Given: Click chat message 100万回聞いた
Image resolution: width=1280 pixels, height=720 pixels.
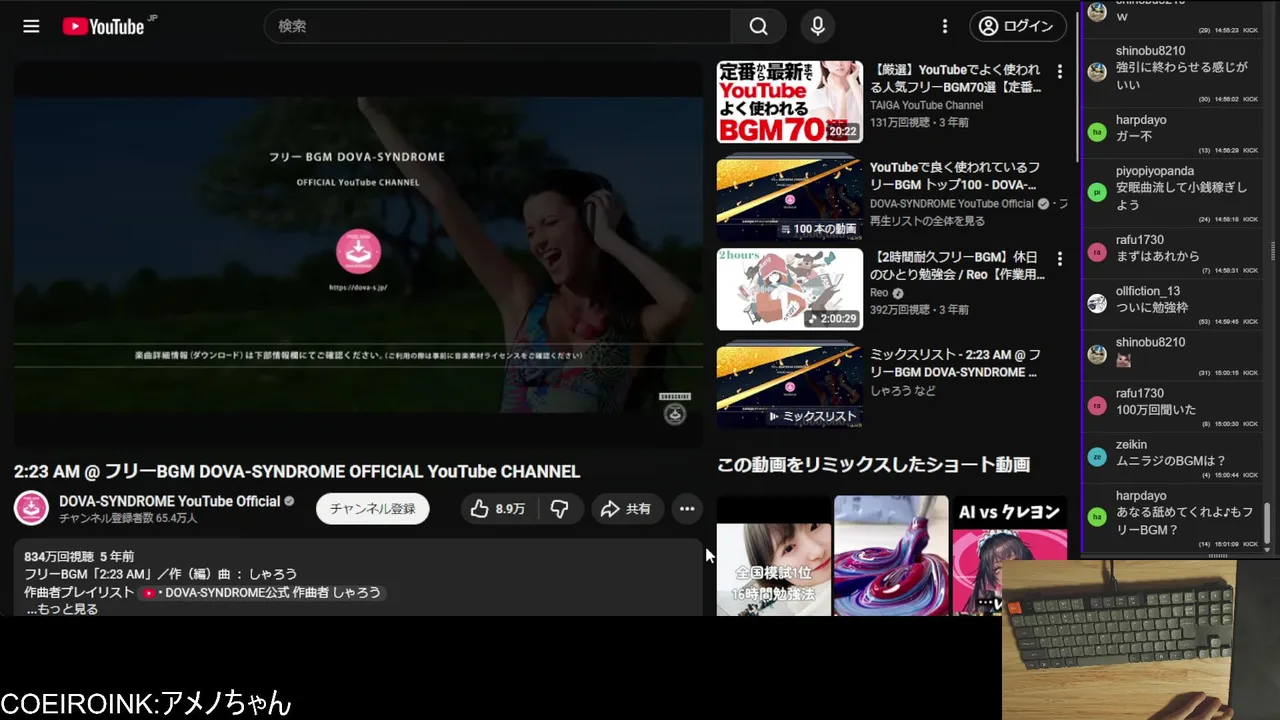Looking at the screenshot, I should pos(1155,410).
